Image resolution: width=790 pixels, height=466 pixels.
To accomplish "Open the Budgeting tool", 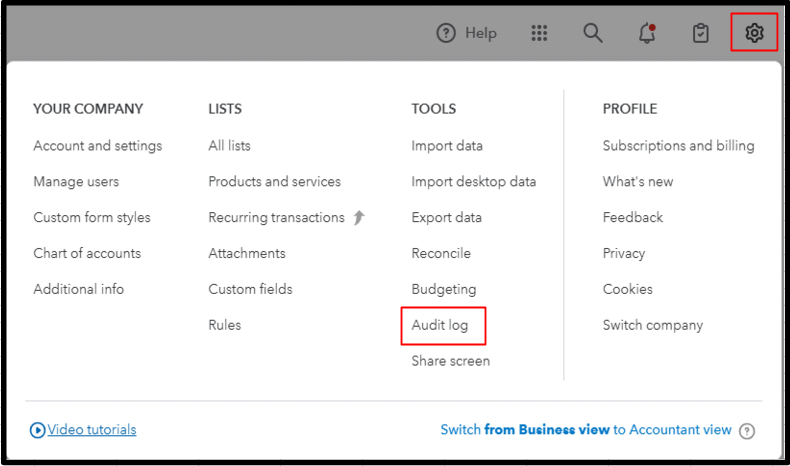I will point(444,289).
